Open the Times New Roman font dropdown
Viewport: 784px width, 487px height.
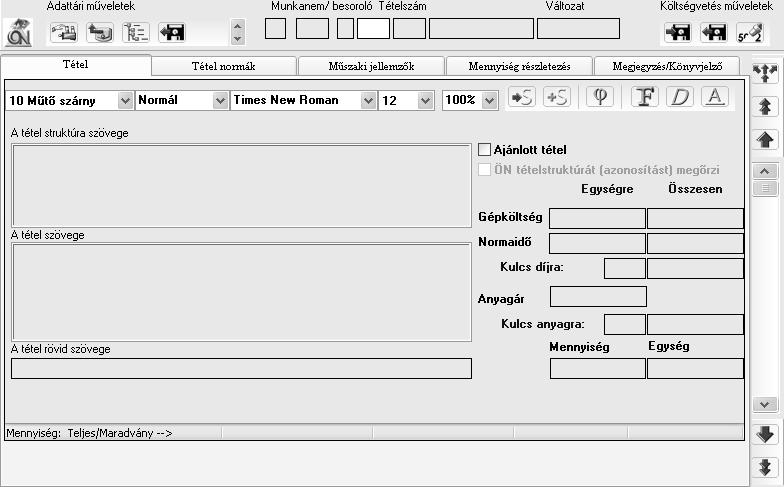coord(368,100)
